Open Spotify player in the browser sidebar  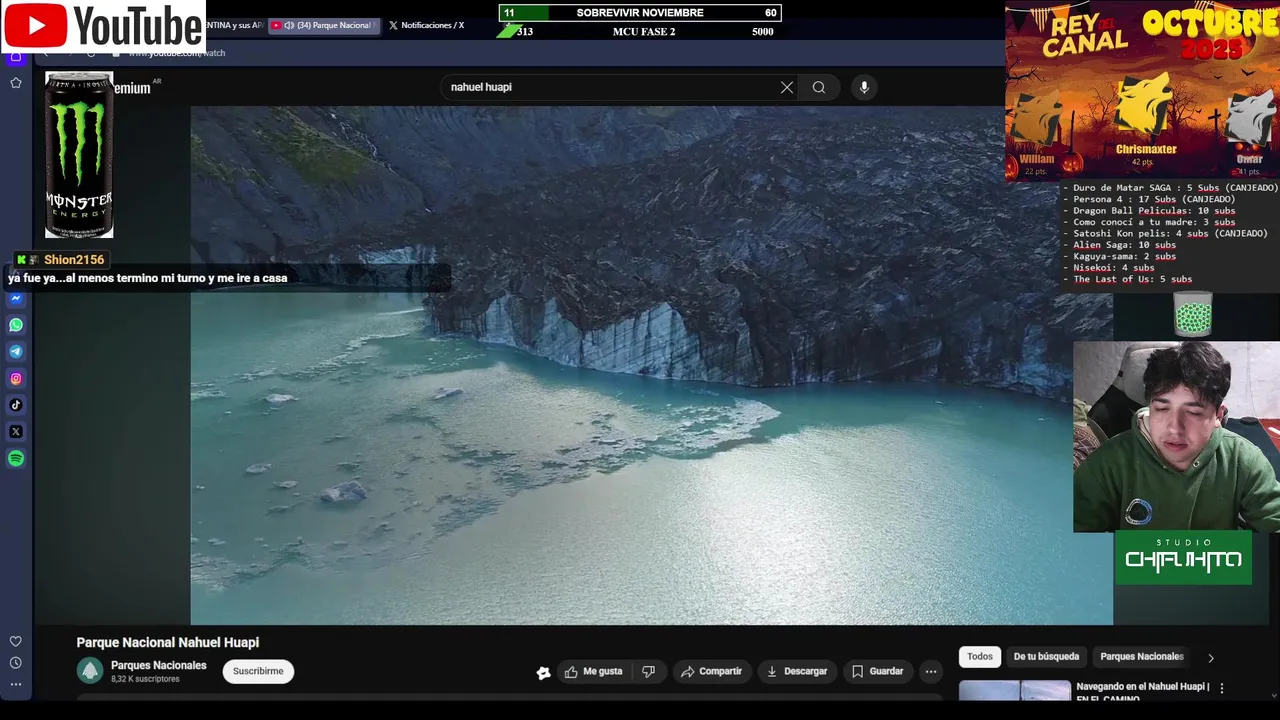click(x=16, y=459)
